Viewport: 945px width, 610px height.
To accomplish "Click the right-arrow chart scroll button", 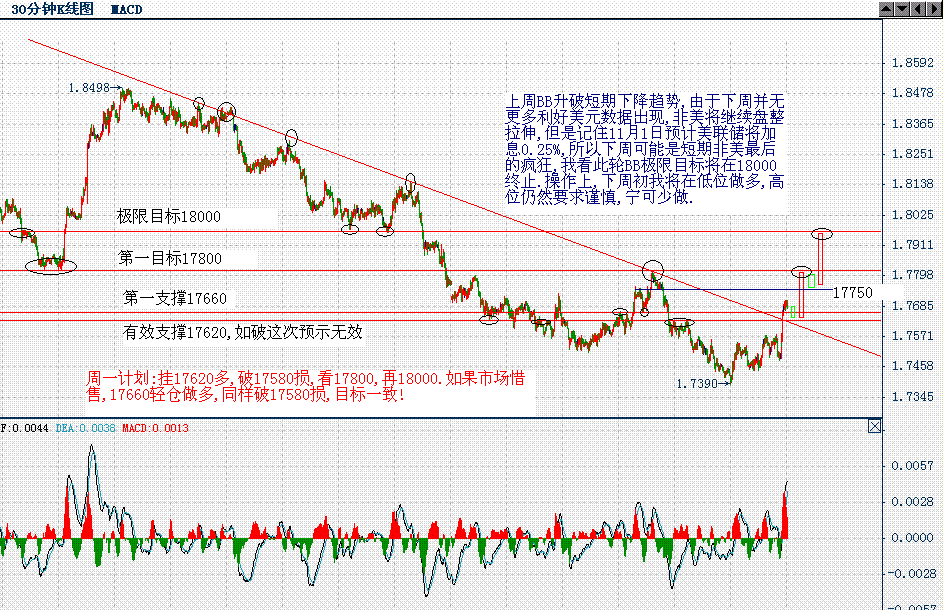I will click(934, 8).
